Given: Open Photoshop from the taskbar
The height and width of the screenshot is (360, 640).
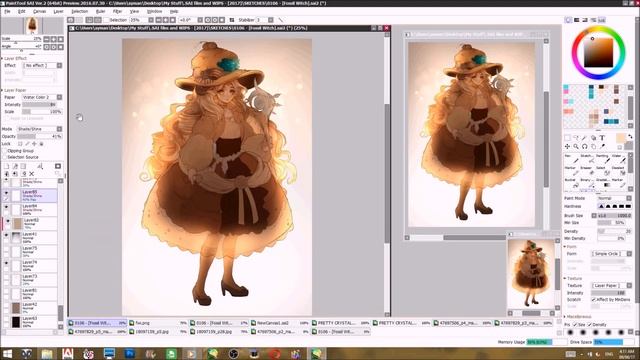Looking at the screenshot, I should 129,353.
